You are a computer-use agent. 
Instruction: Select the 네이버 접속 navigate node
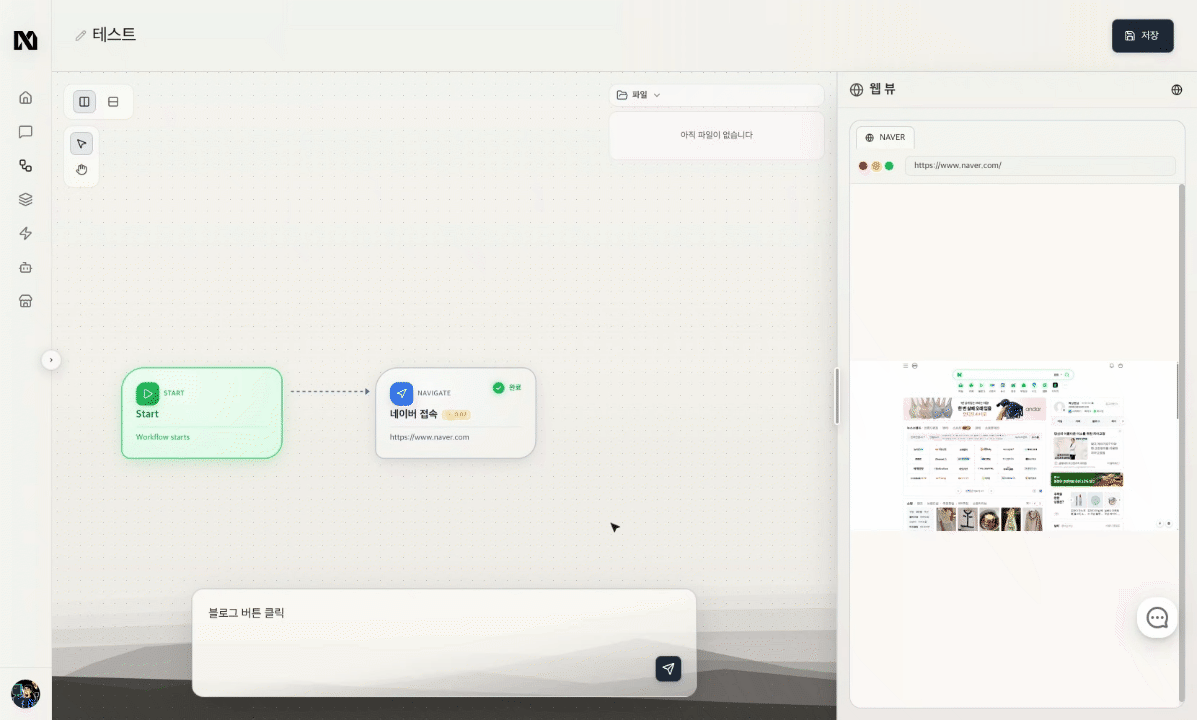(x=455, y=413)
